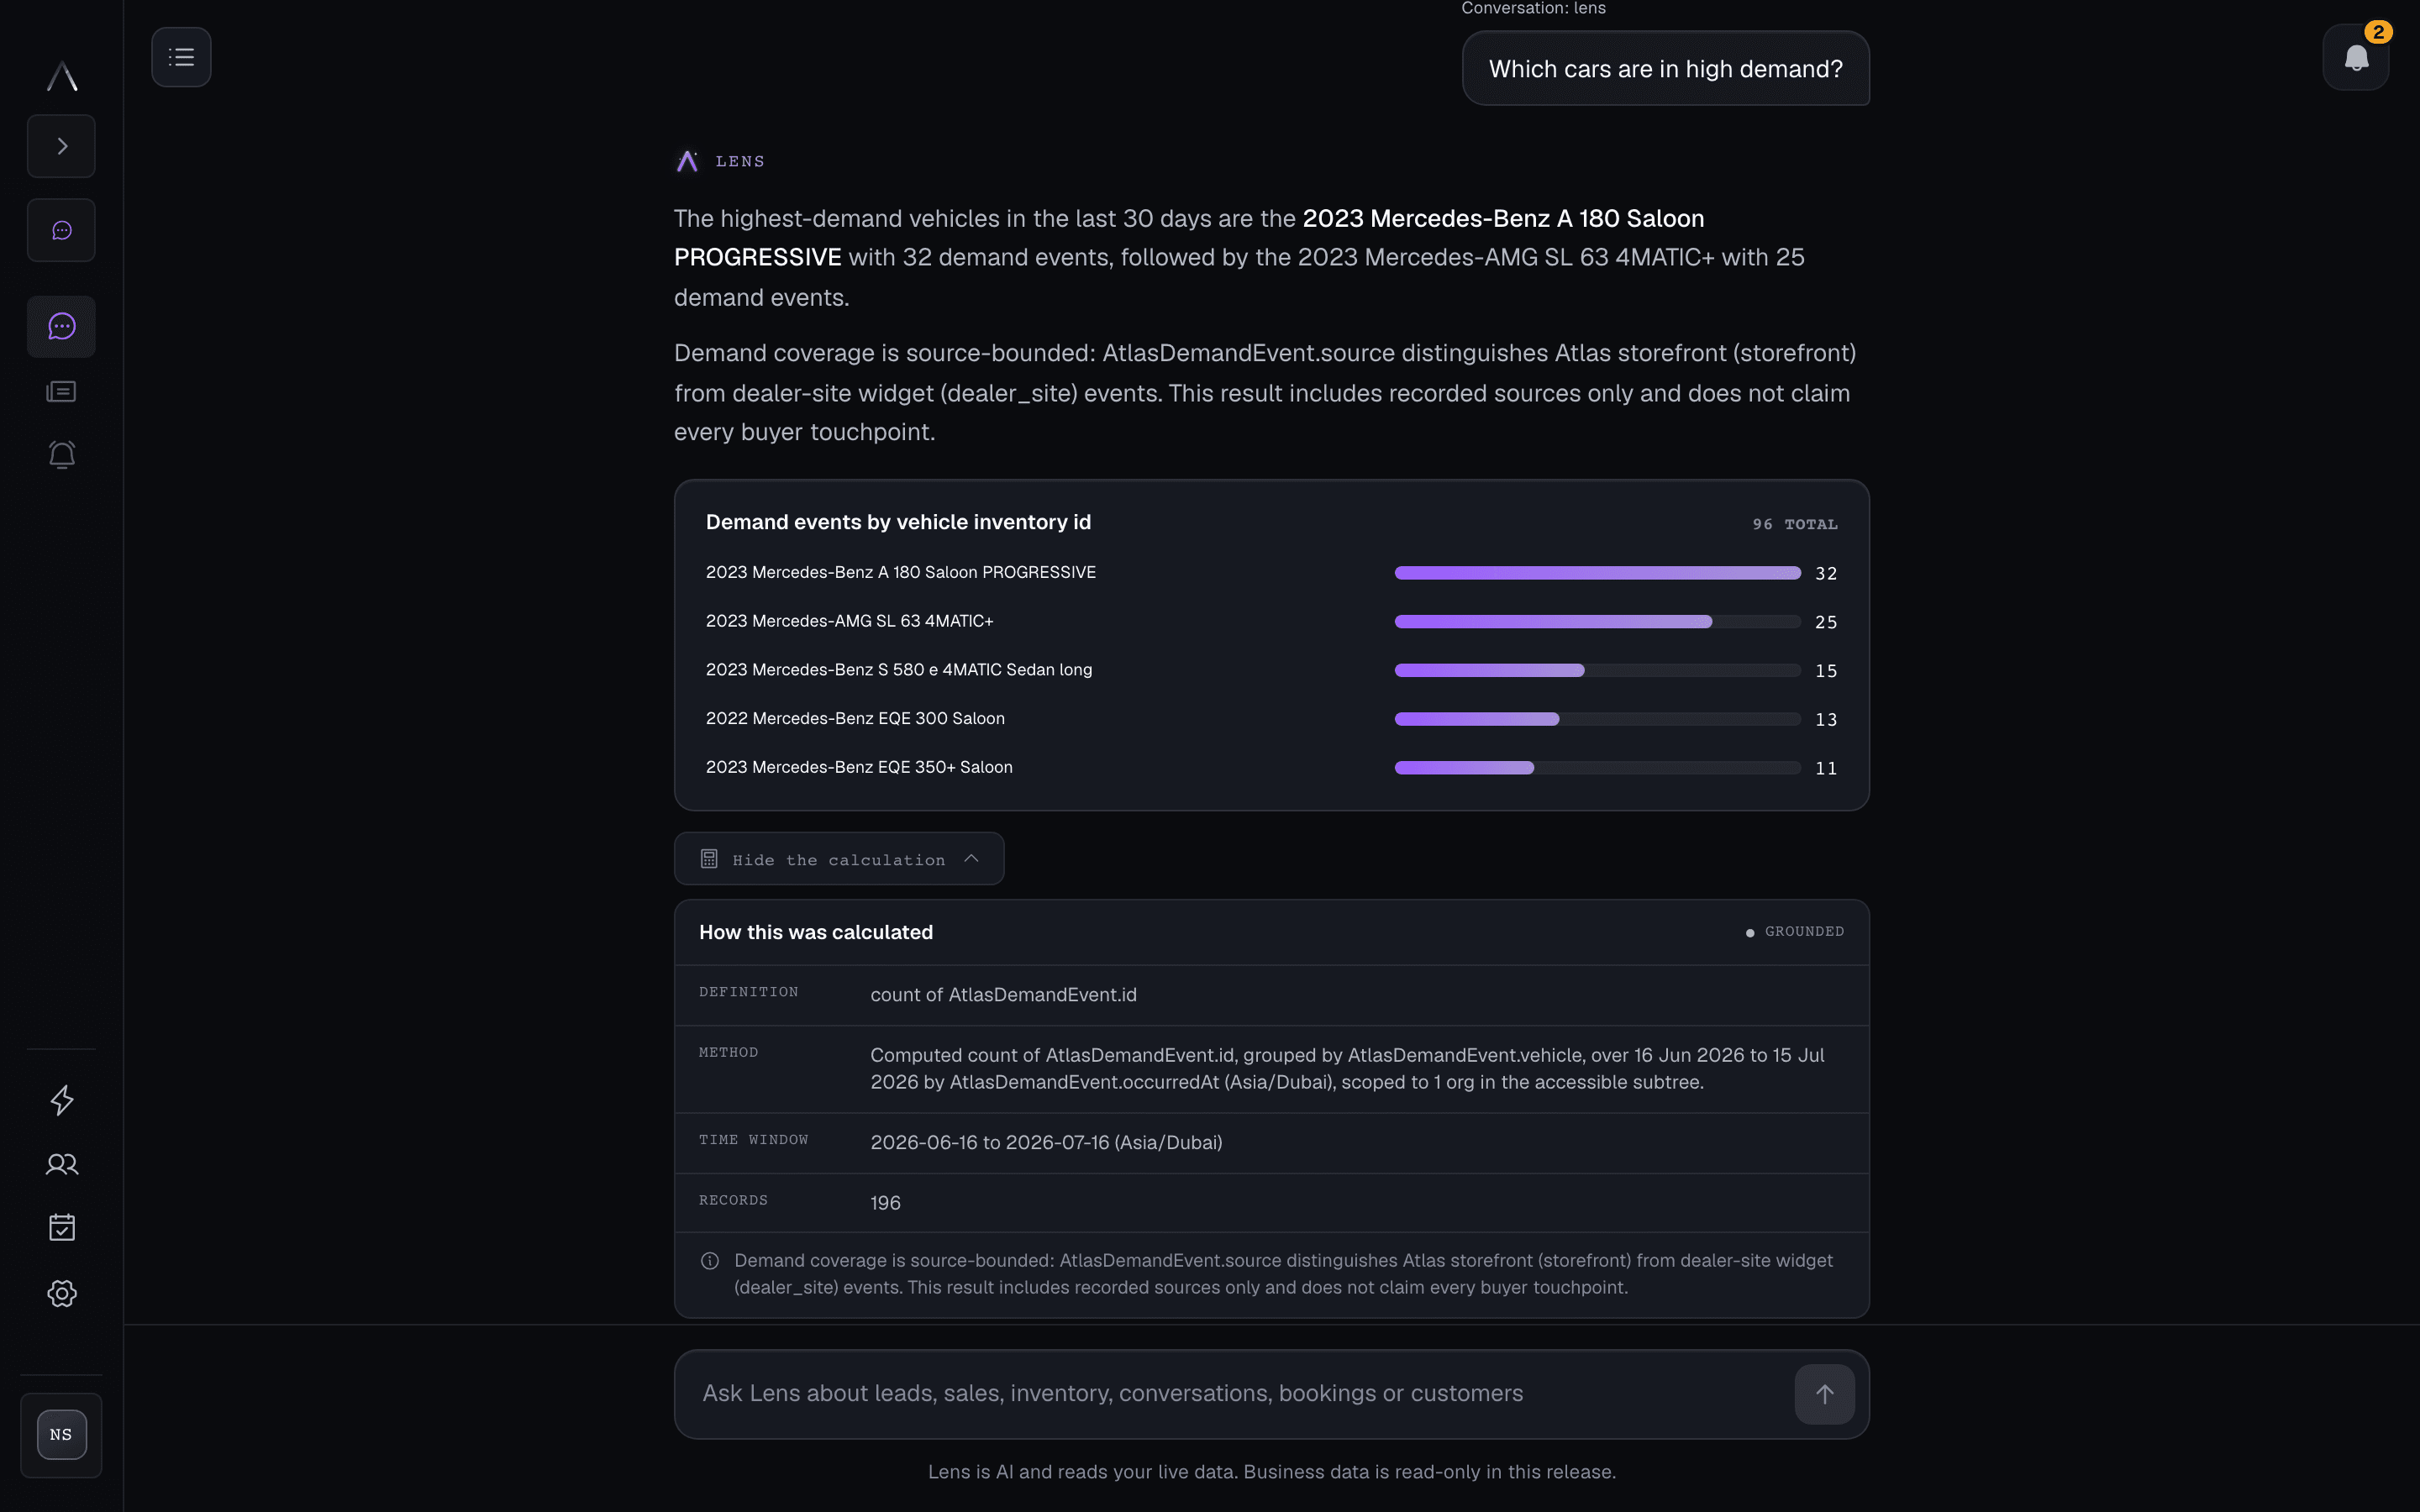The image size is (2420, 1512).
Task: Click the METHOD row label
Action: [x=728, y=1052]
